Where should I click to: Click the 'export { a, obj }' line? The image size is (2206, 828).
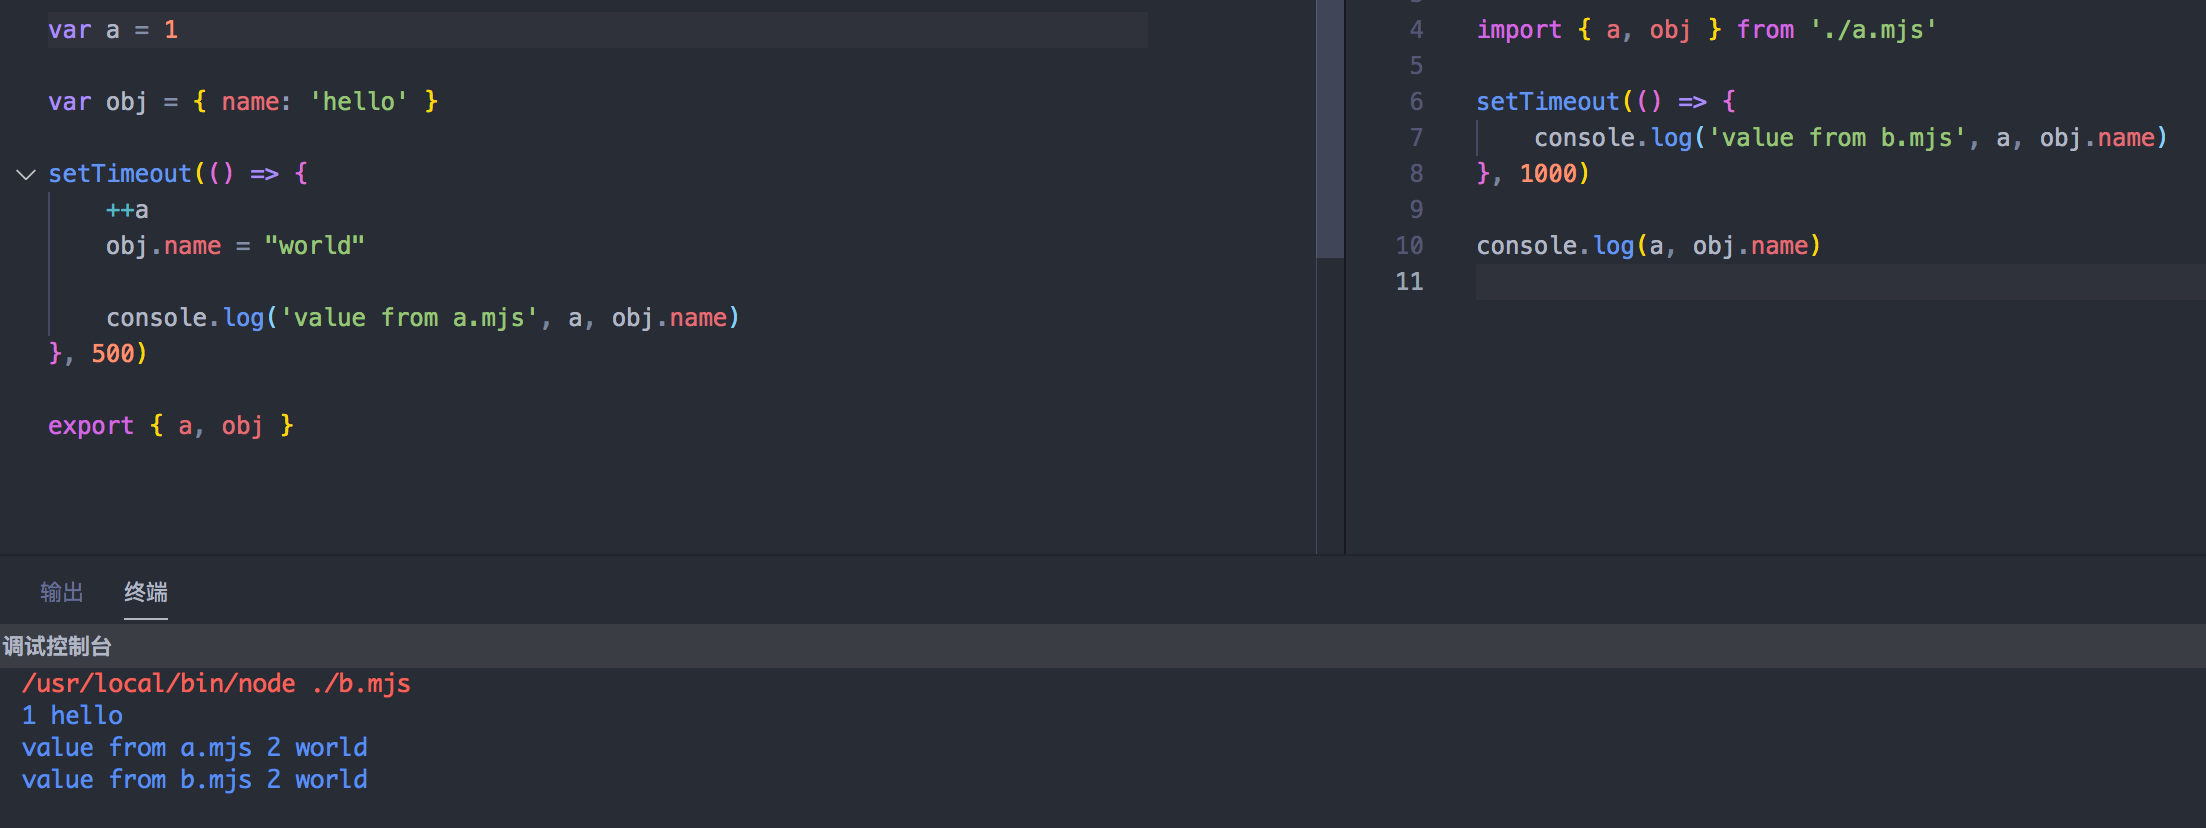click(x=171, y=426)
